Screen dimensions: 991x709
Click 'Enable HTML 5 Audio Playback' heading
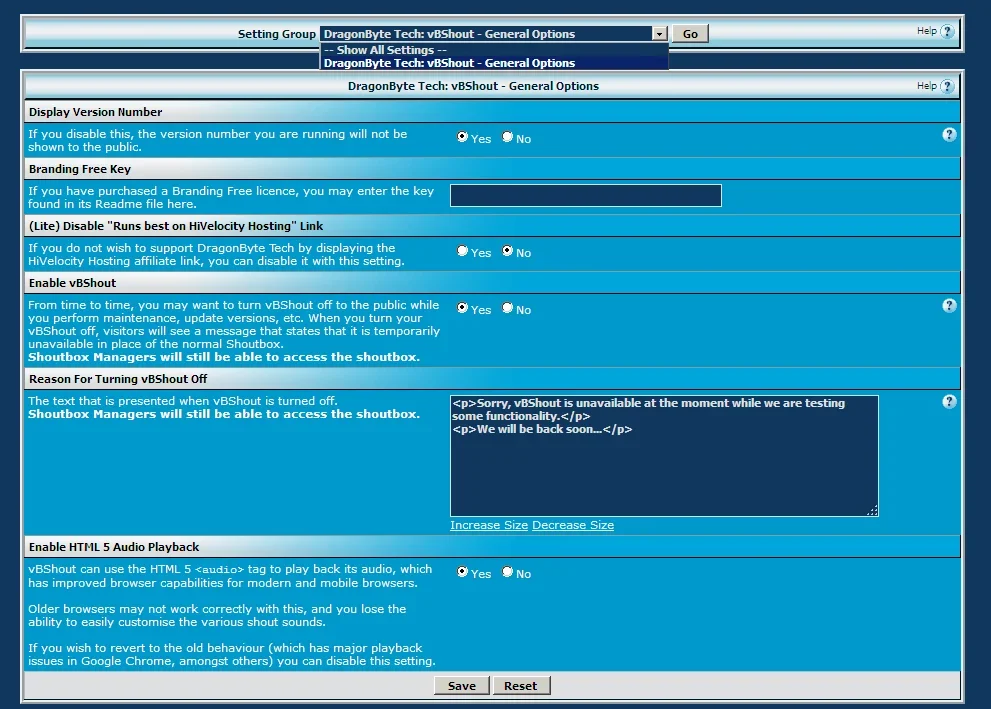point(114,547)
